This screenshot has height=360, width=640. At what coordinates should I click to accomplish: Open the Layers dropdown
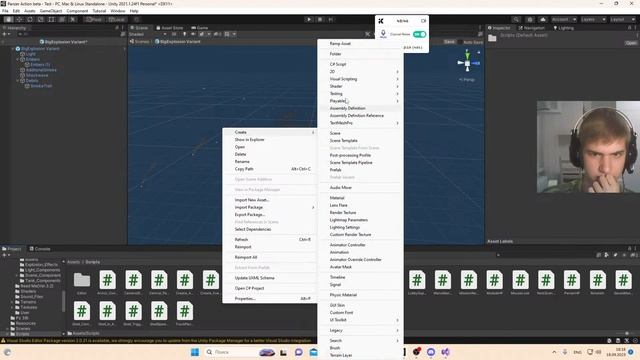point(592,19)
